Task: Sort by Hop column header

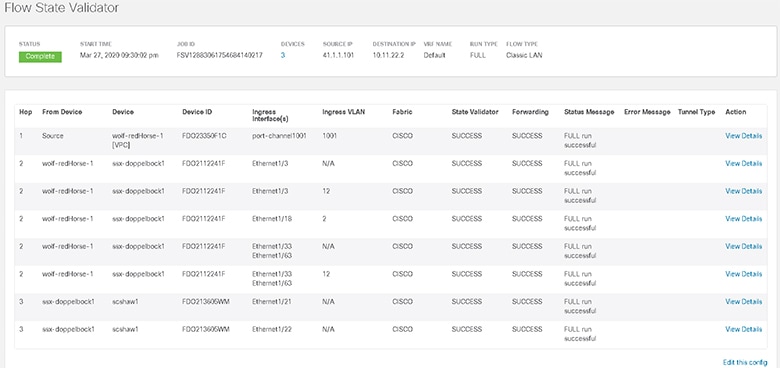Action: pos(25,112)
